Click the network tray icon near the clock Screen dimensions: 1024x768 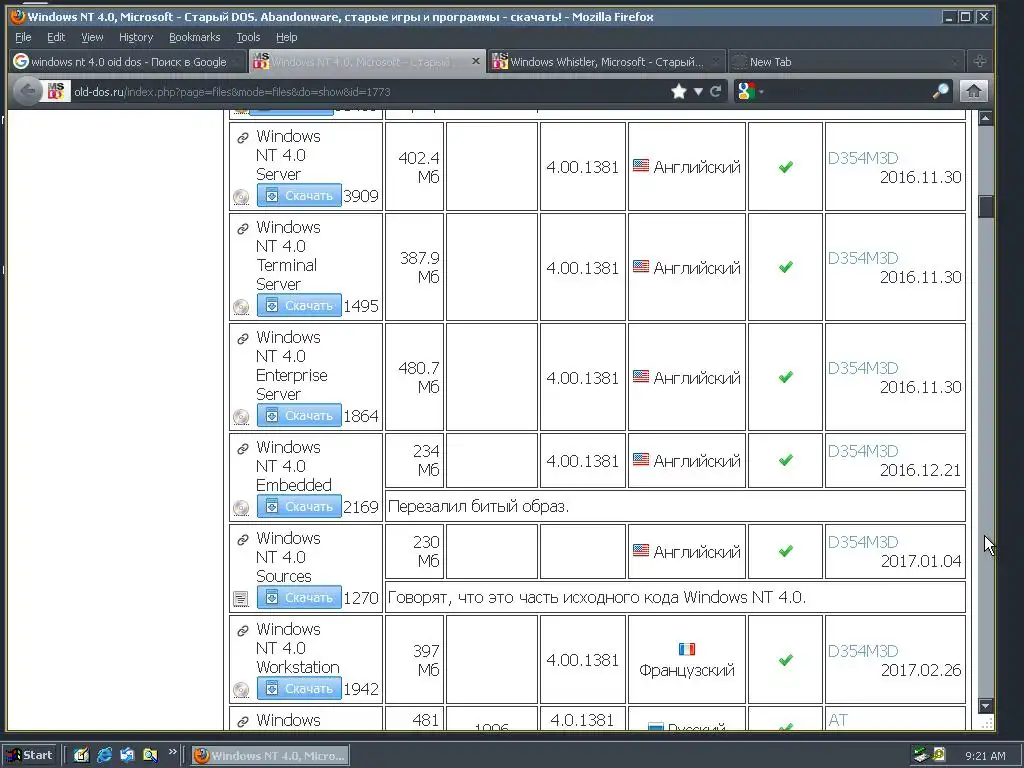click(921, 755)
